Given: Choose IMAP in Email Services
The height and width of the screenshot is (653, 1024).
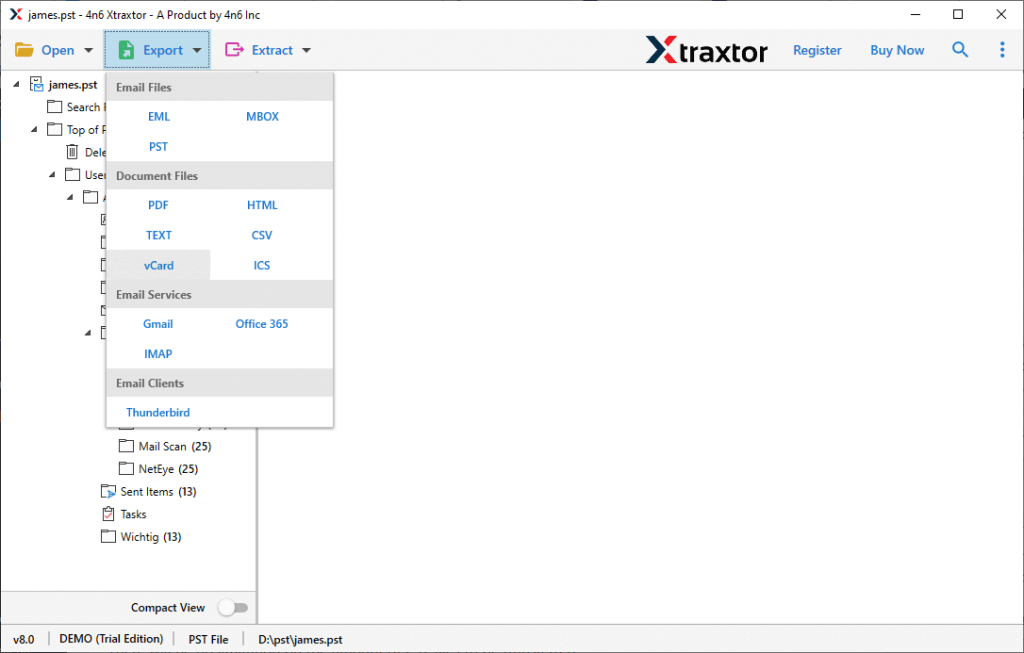Looking at the screenshot, I should pos(158,354).
